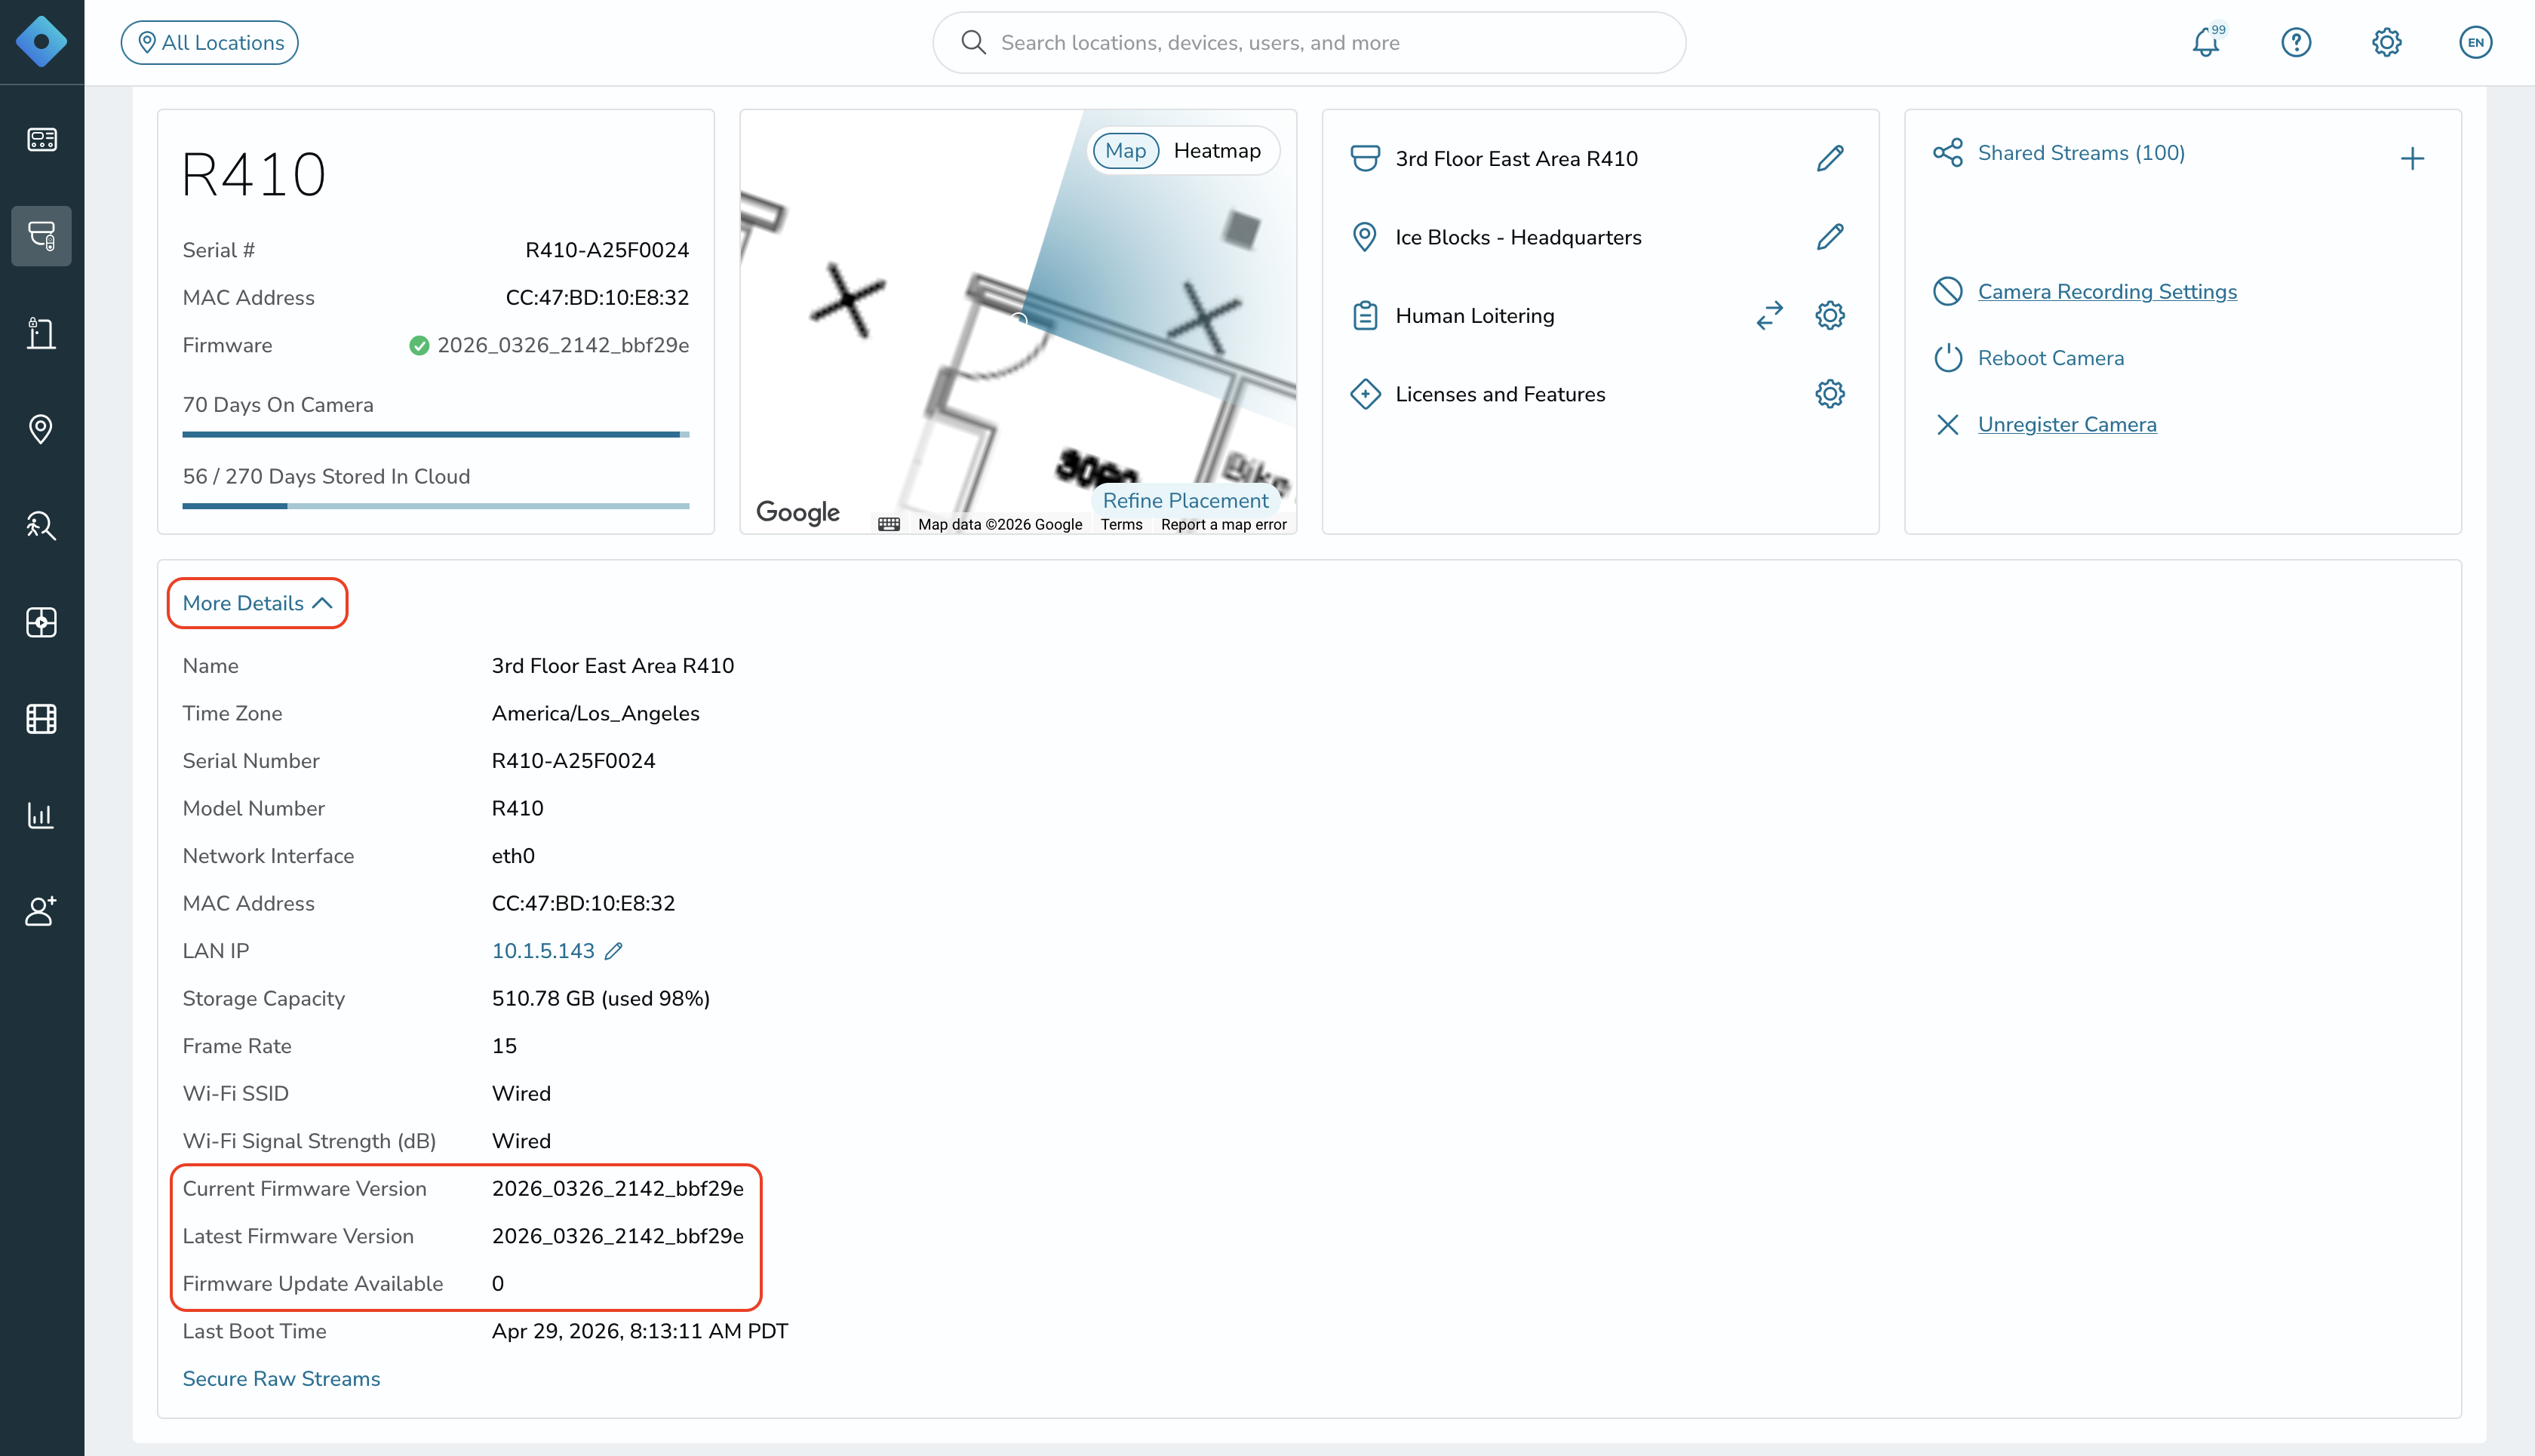Click the Latest Firmware Version value
This screenshot has width=2535, height=1456.
point(618,1237)
